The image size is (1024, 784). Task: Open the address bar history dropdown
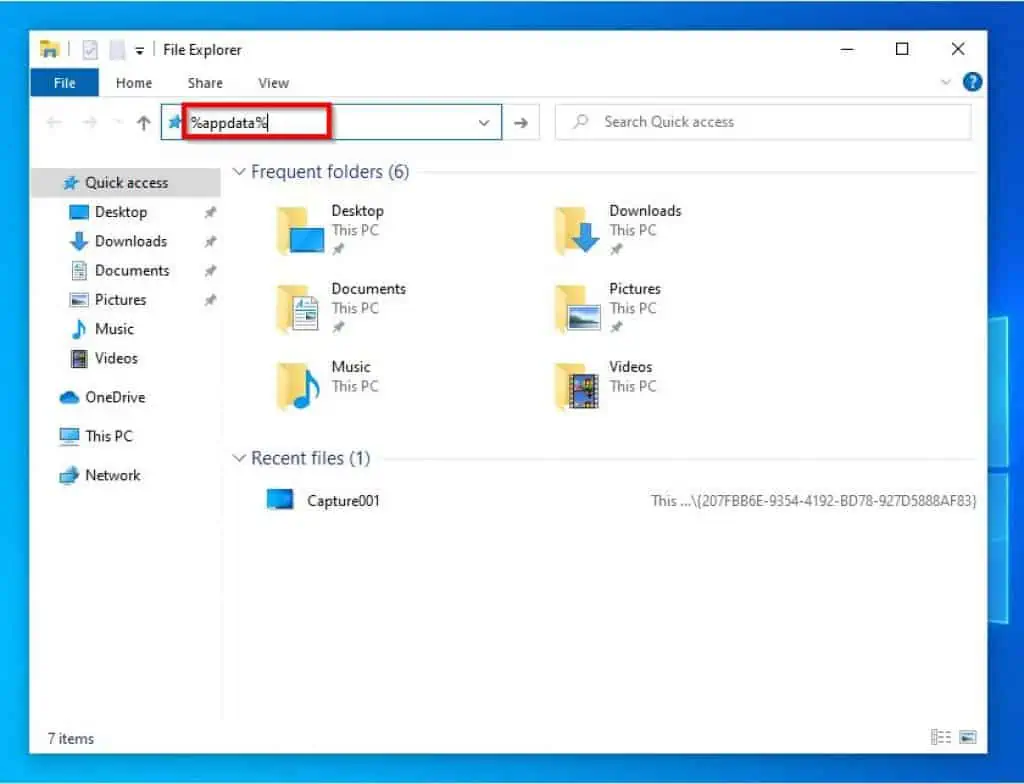click(484, 122)
